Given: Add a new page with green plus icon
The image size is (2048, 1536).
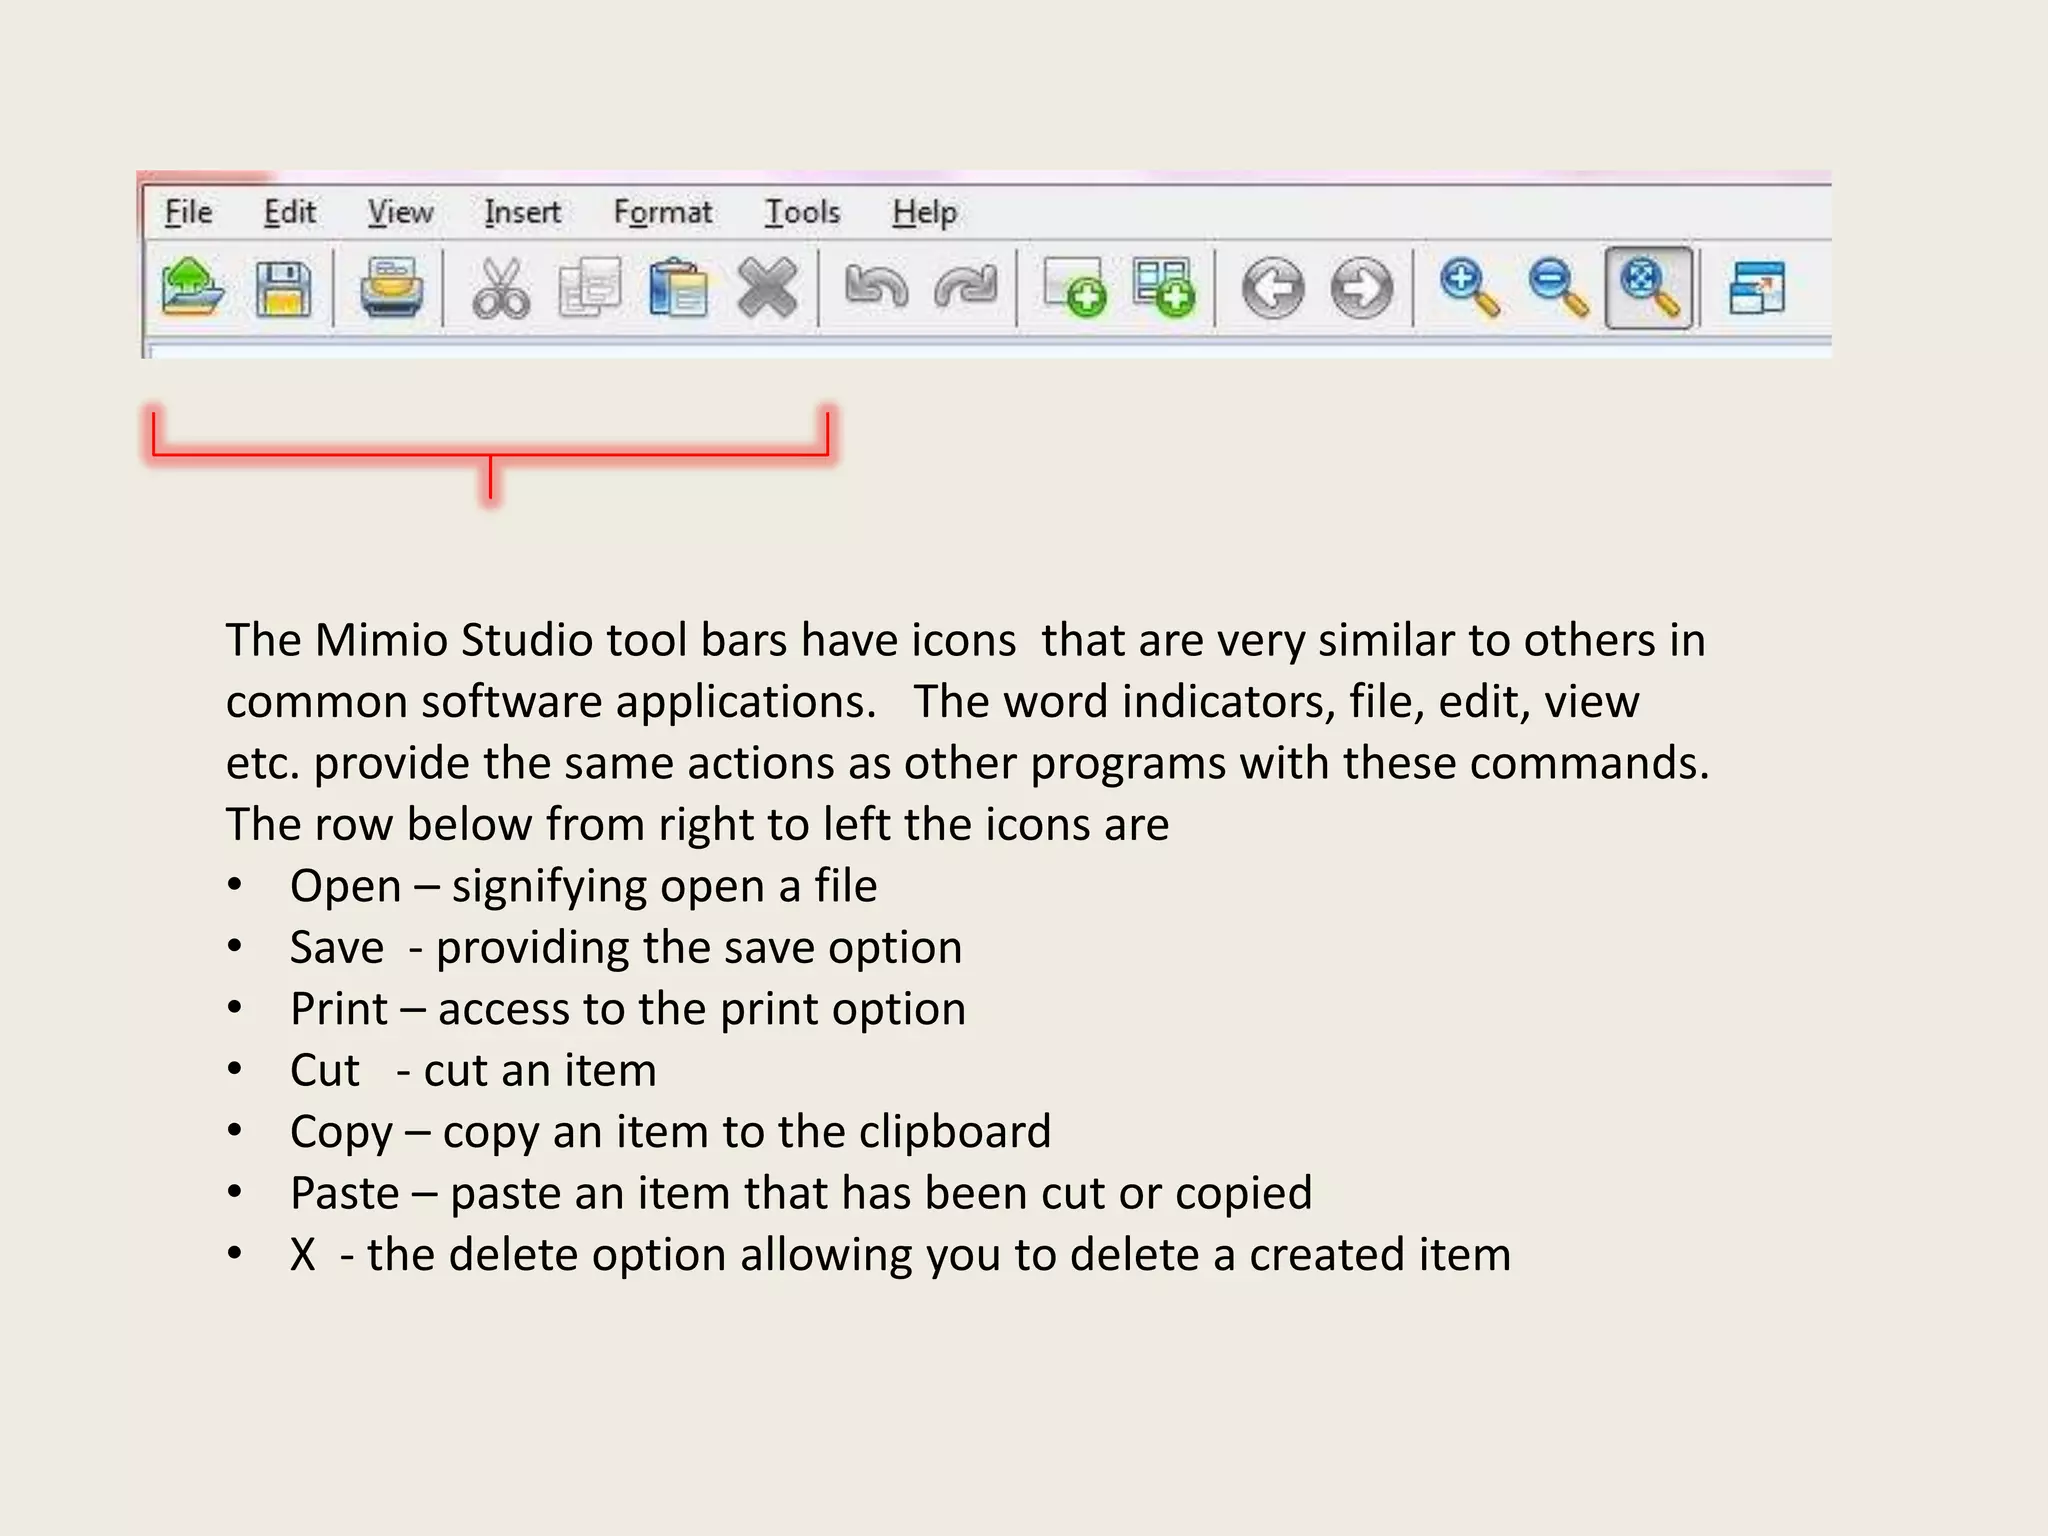Looking at the screenshot, I should 1074,288.
